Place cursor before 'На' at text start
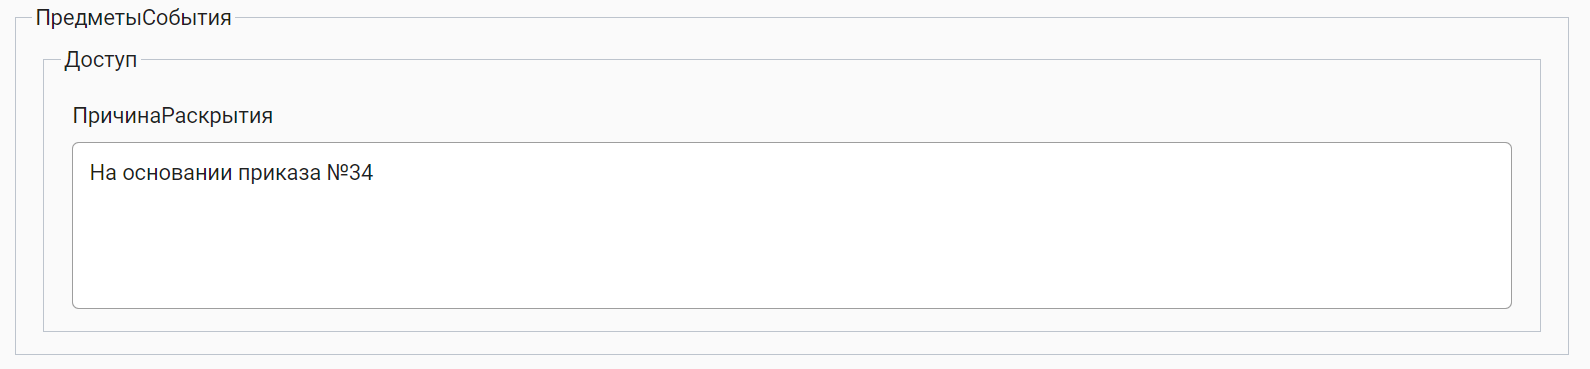The width and height of the screenshot is (1590, 369). [89, 173]
